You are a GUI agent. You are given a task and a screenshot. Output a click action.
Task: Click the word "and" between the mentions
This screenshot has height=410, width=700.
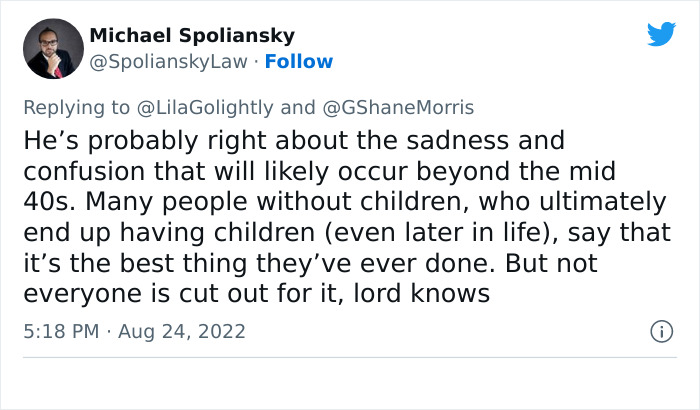pyautogui.click(x=297, y=108)
